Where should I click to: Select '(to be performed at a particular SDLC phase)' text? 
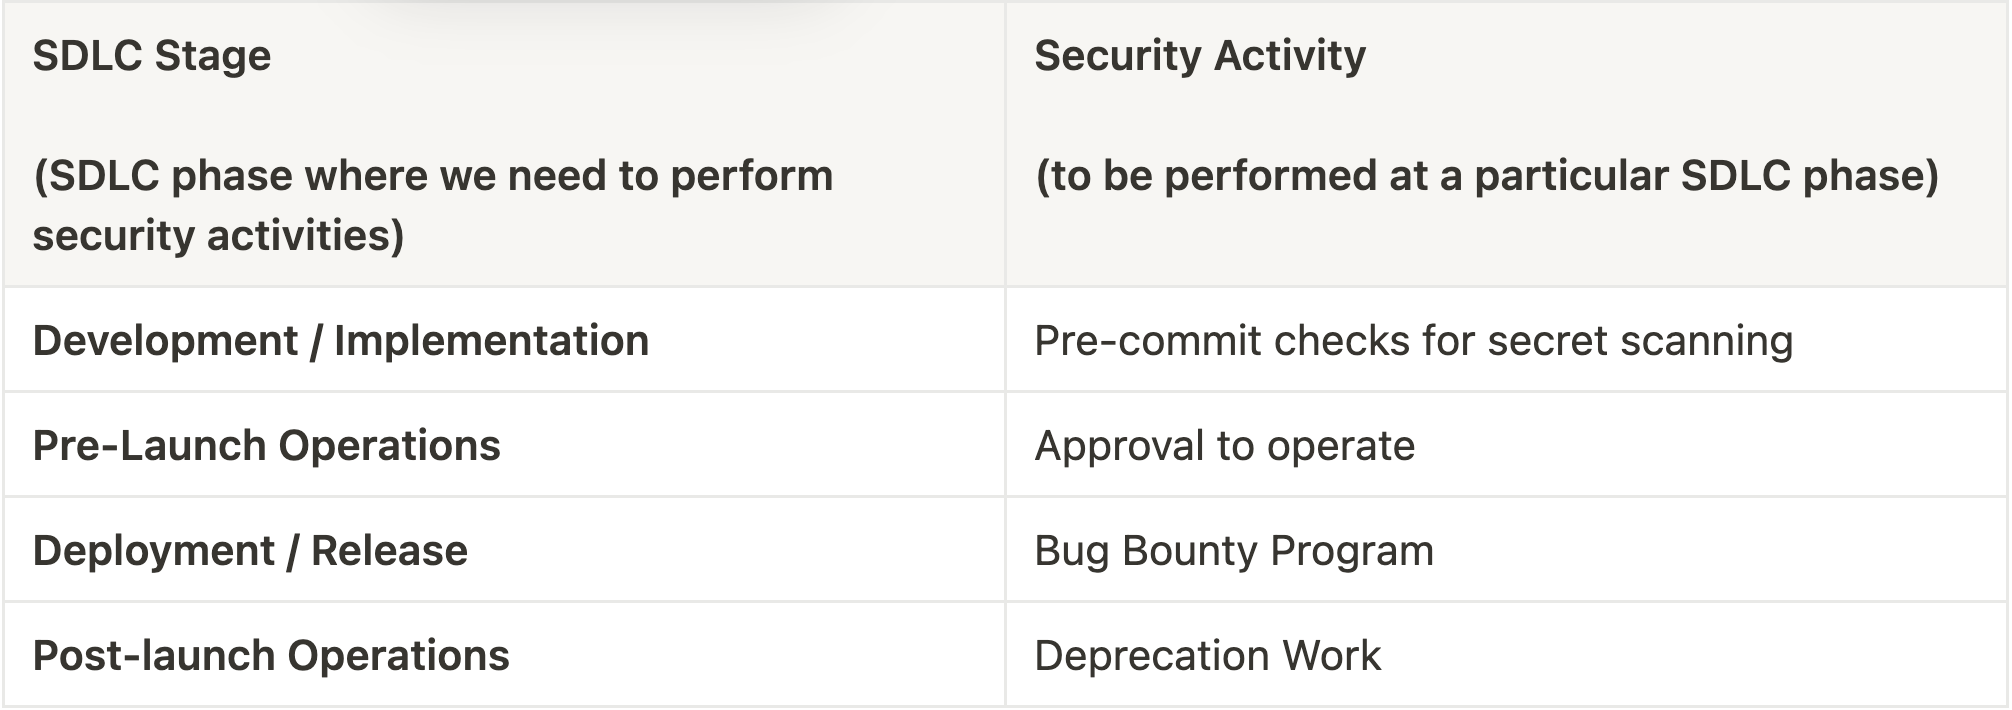pyautogui.click(x=1486, y=176)
